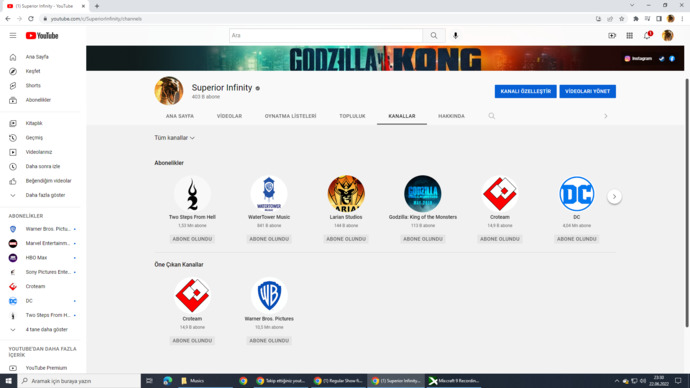Show next subscription channels with the arrow
Viewport: 690px width, 388px height.
pyautogui.click(x=614, y=197)
